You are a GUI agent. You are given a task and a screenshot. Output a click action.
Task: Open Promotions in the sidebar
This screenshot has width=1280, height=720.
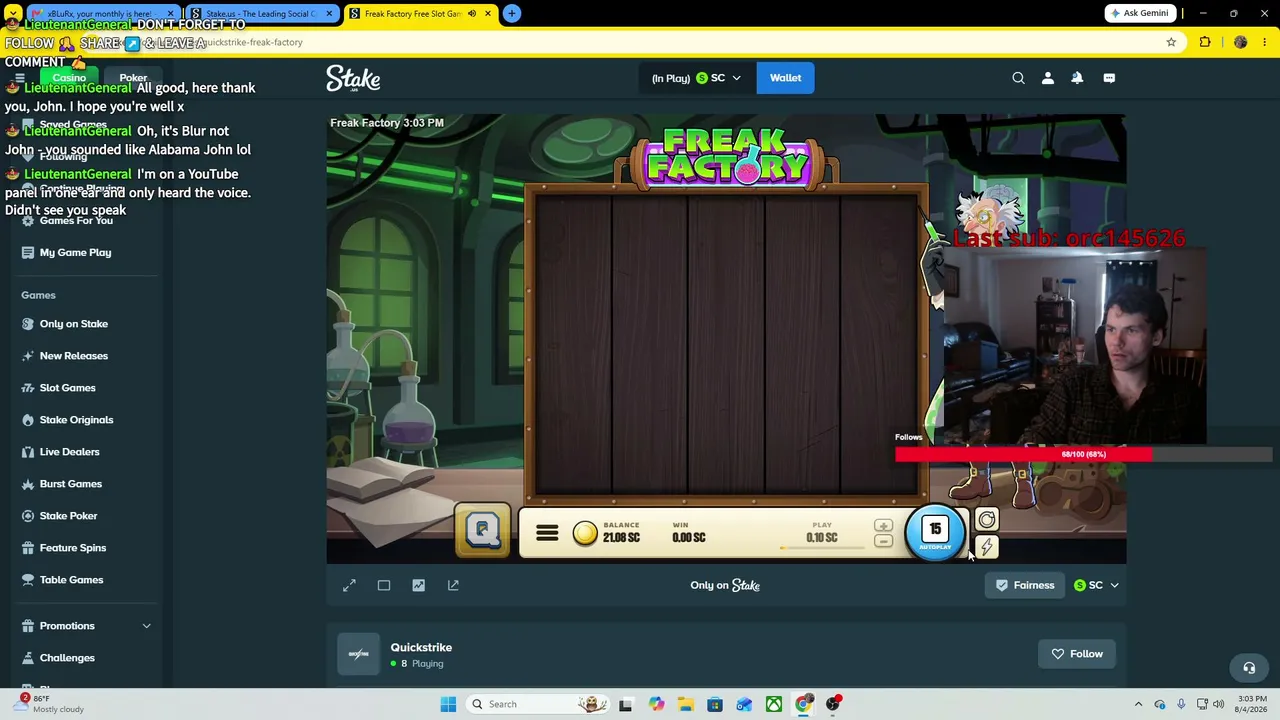coord(67,626)
